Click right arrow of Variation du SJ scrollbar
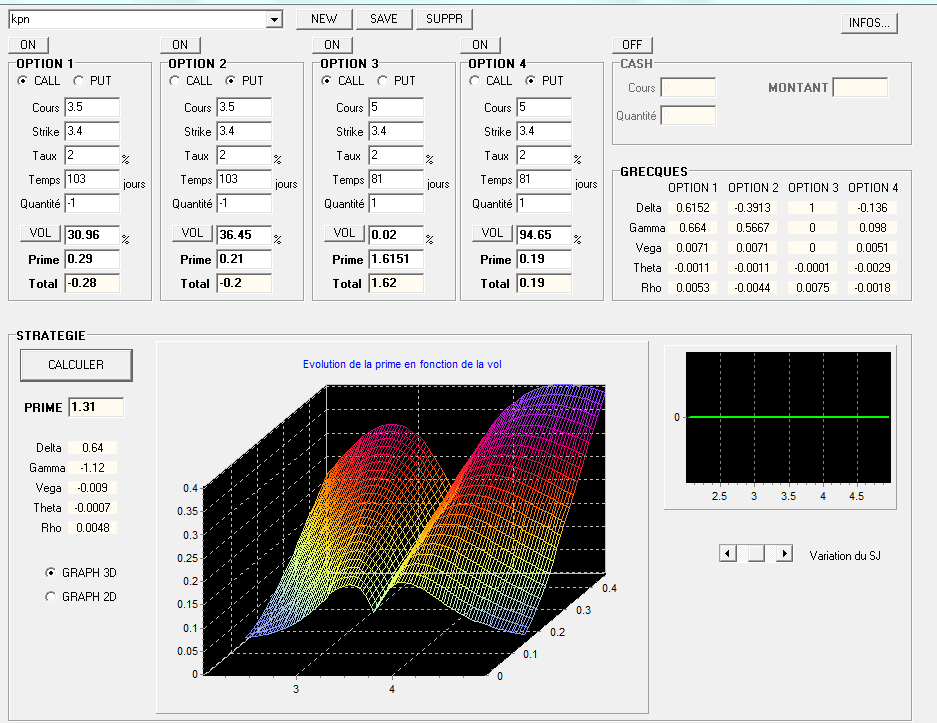This screenshot has width=937, height=723. click(x=785, y=554)
